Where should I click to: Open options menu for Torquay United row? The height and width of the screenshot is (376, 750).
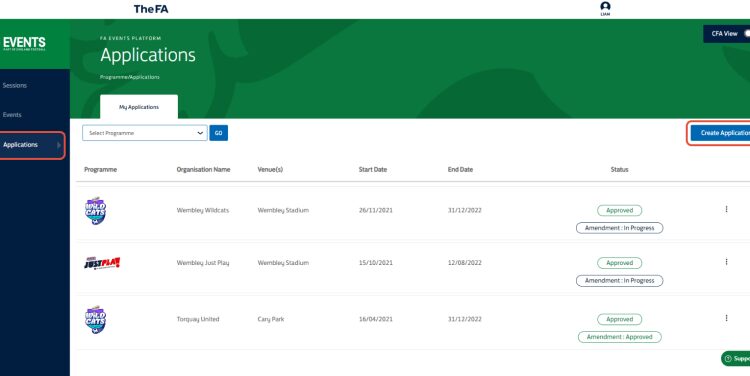(x=726, y=318)
